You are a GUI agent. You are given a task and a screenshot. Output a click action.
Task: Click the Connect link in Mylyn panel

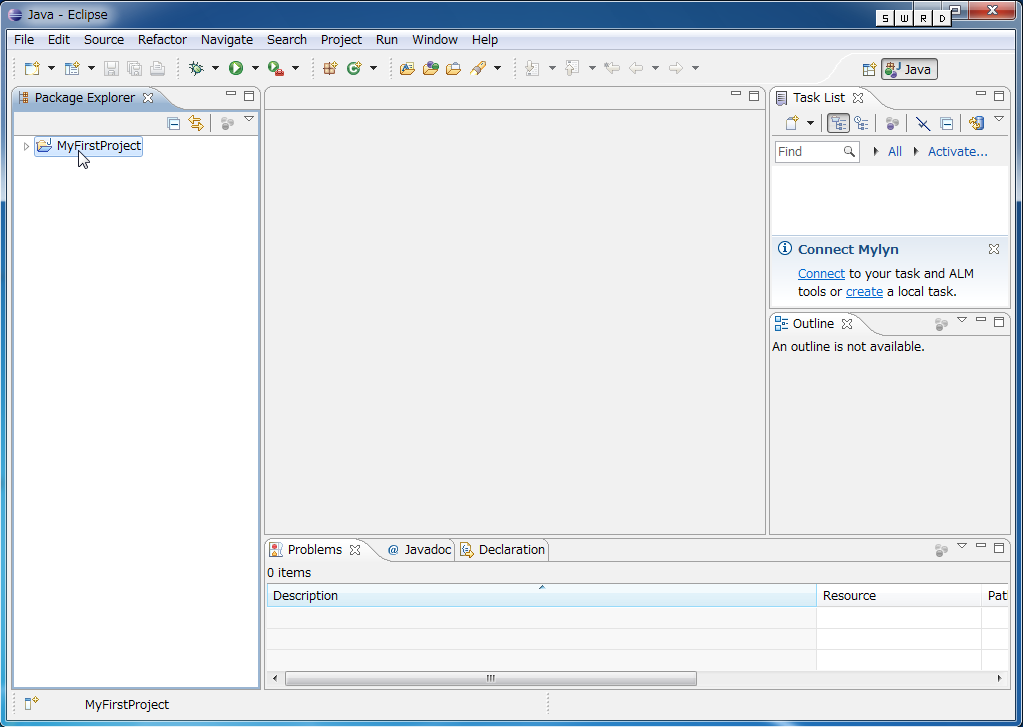[x=821, y=274]
